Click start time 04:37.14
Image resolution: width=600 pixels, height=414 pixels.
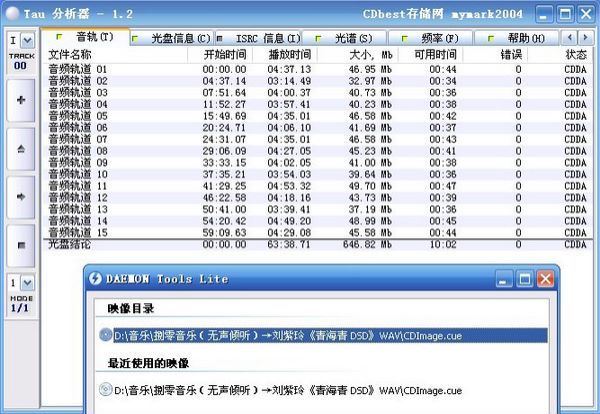[225, 81]
